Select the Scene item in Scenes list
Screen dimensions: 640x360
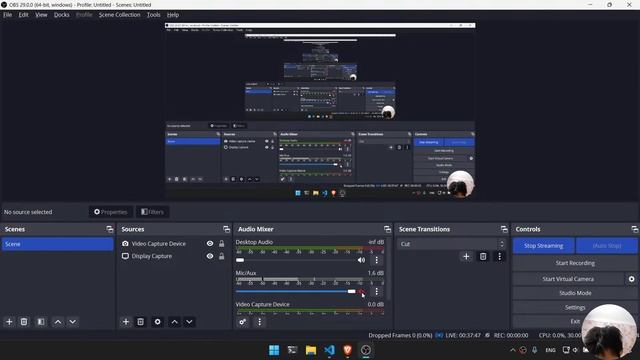tap(58, 244)
